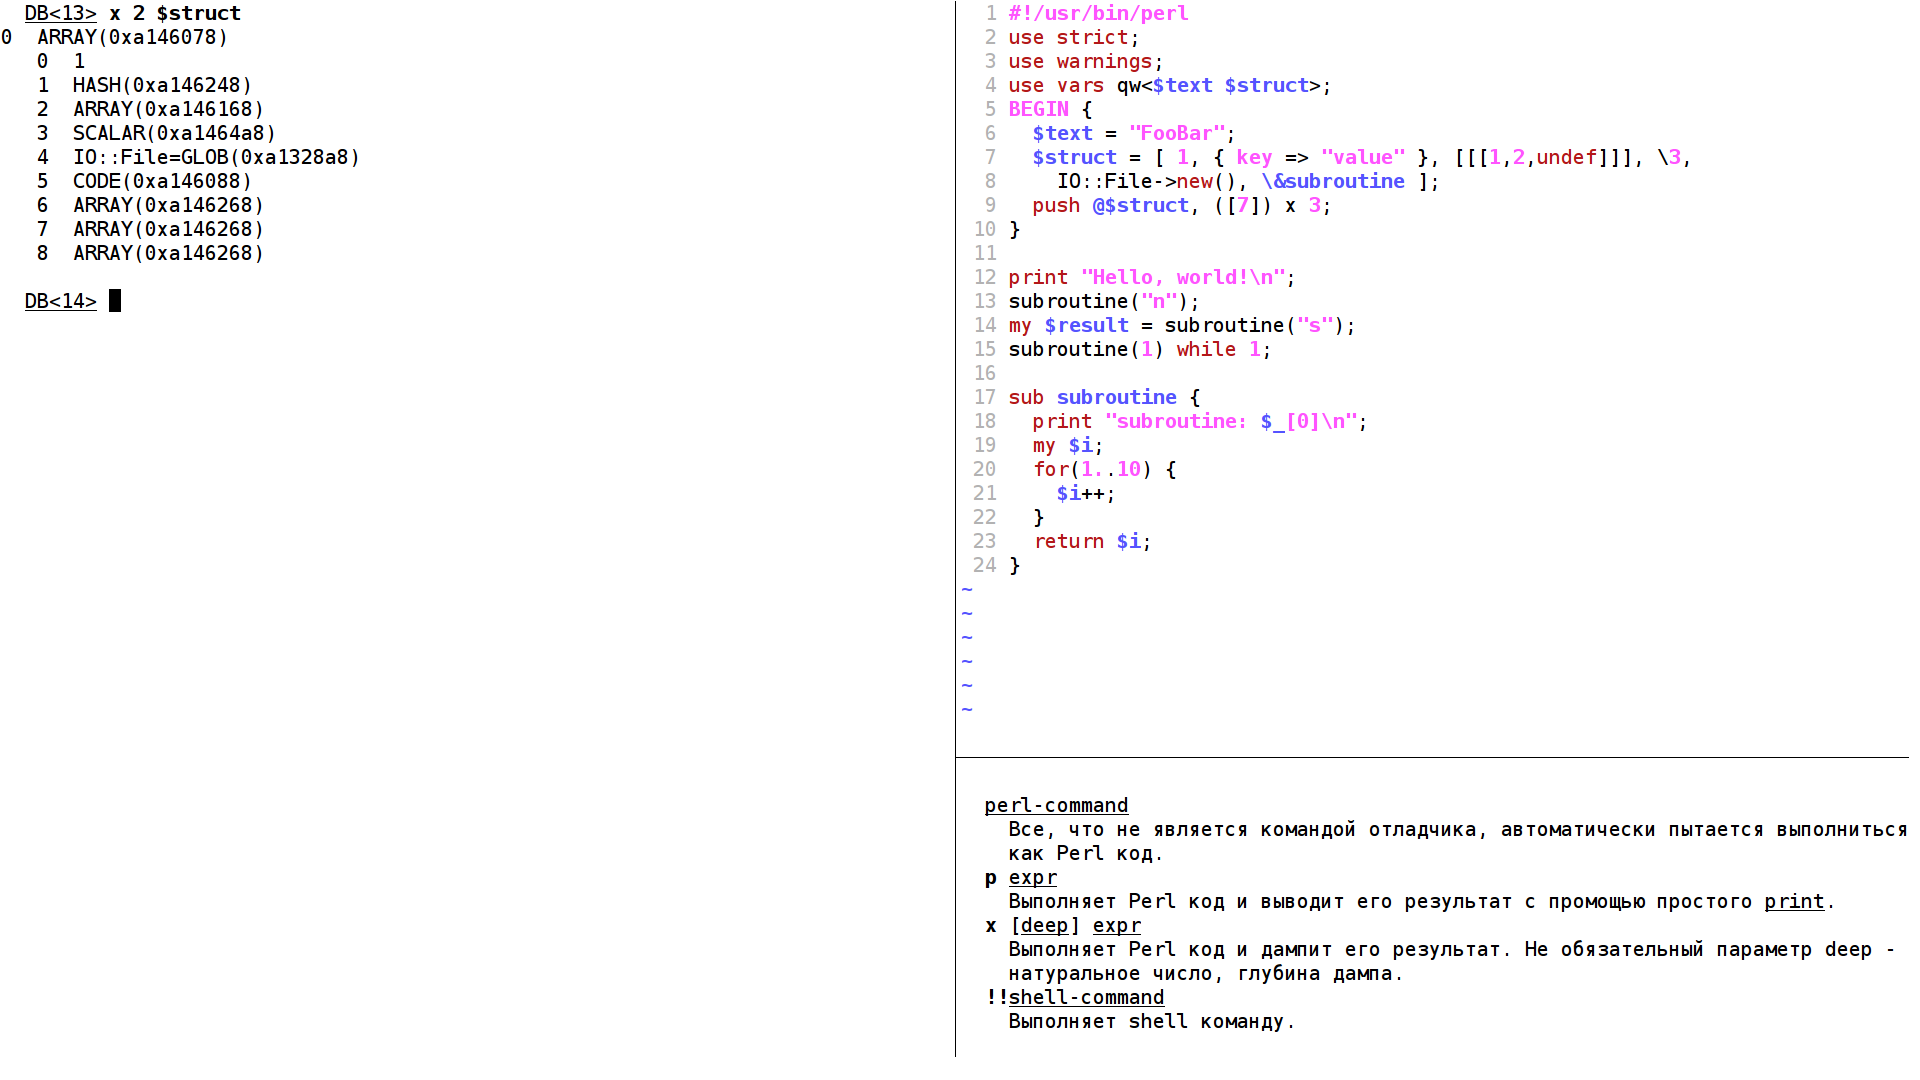Click the $result variable on line 14
The image size is (1920, 1080).
(1086, 325)
